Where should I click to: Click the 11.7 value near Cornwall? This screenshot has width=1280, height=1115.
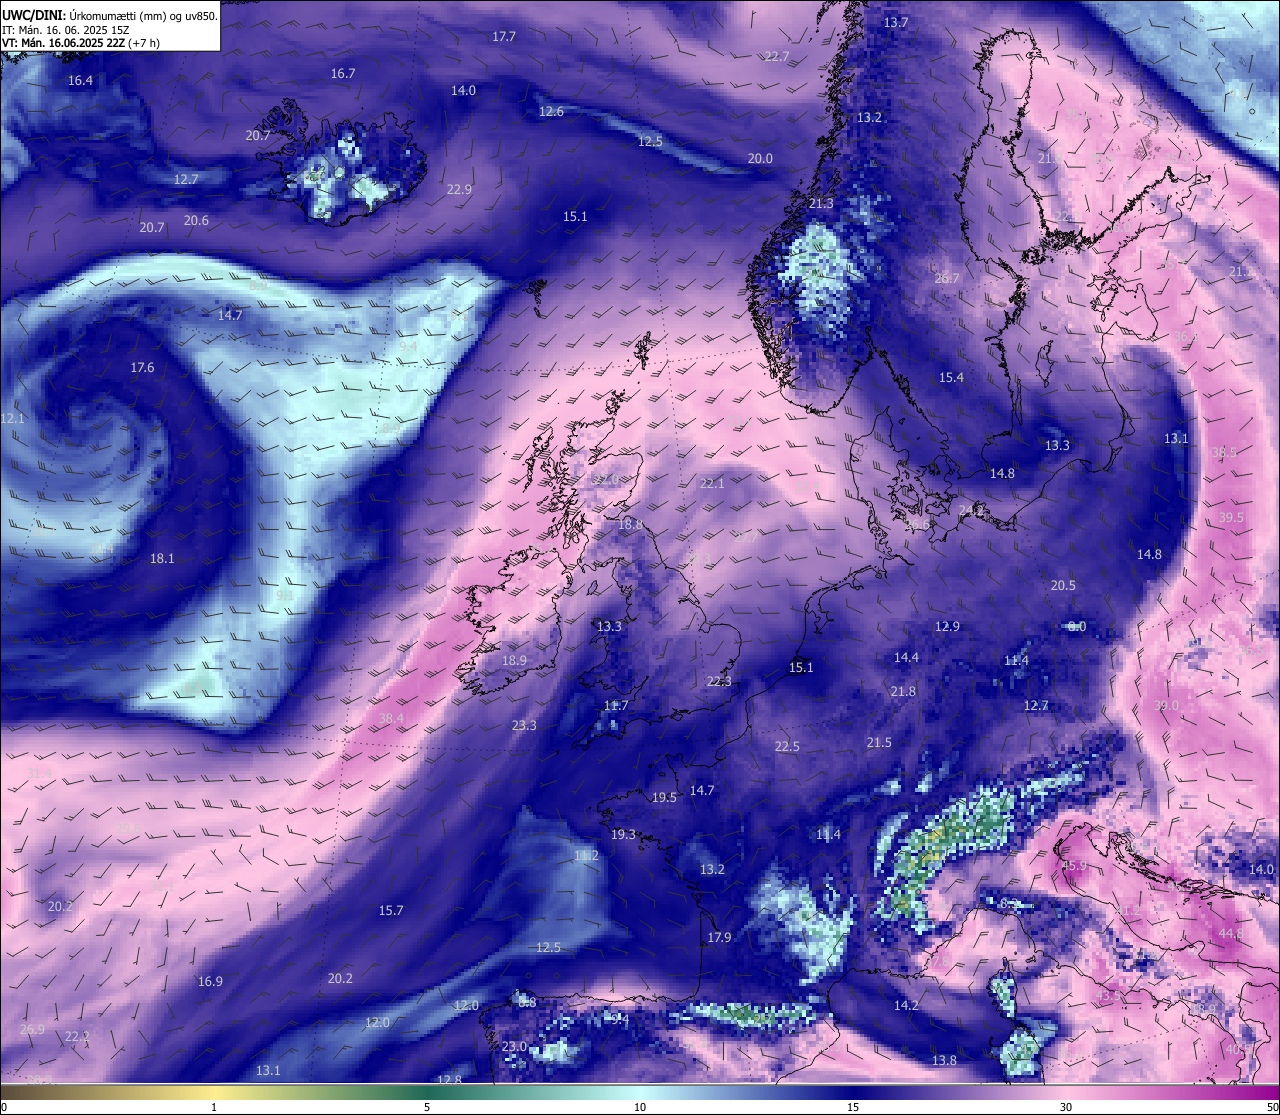click(616, 705)
